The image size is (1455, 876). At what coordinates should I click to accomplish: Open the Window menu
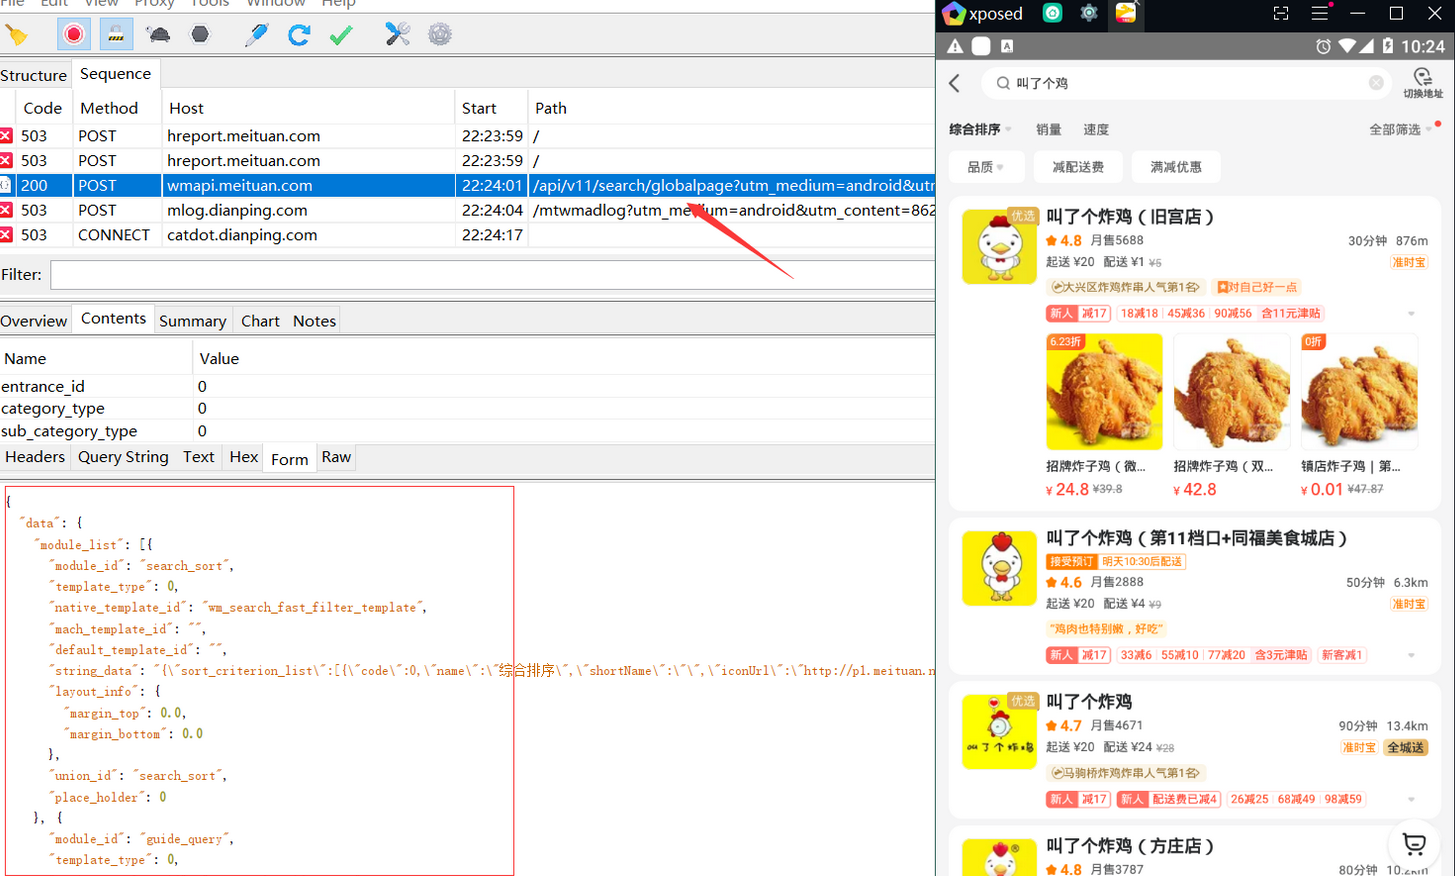click(x=276, y=4)
